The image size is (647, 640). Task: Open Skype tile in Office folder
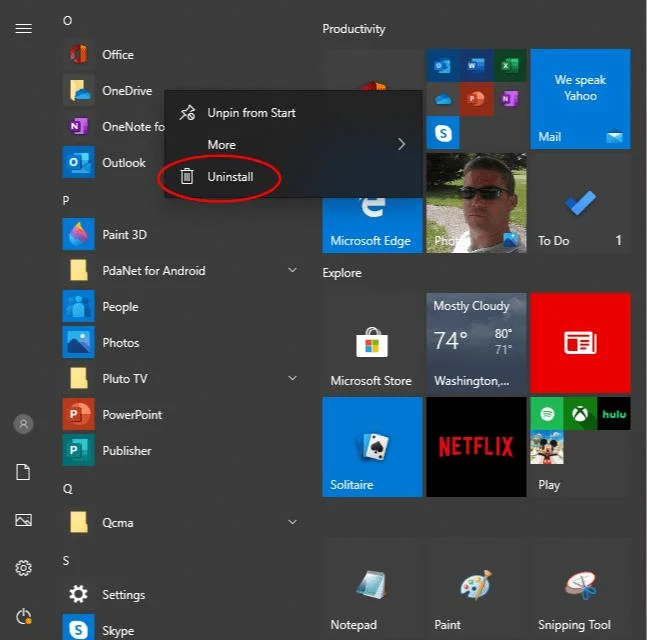(x=443, y=132)
